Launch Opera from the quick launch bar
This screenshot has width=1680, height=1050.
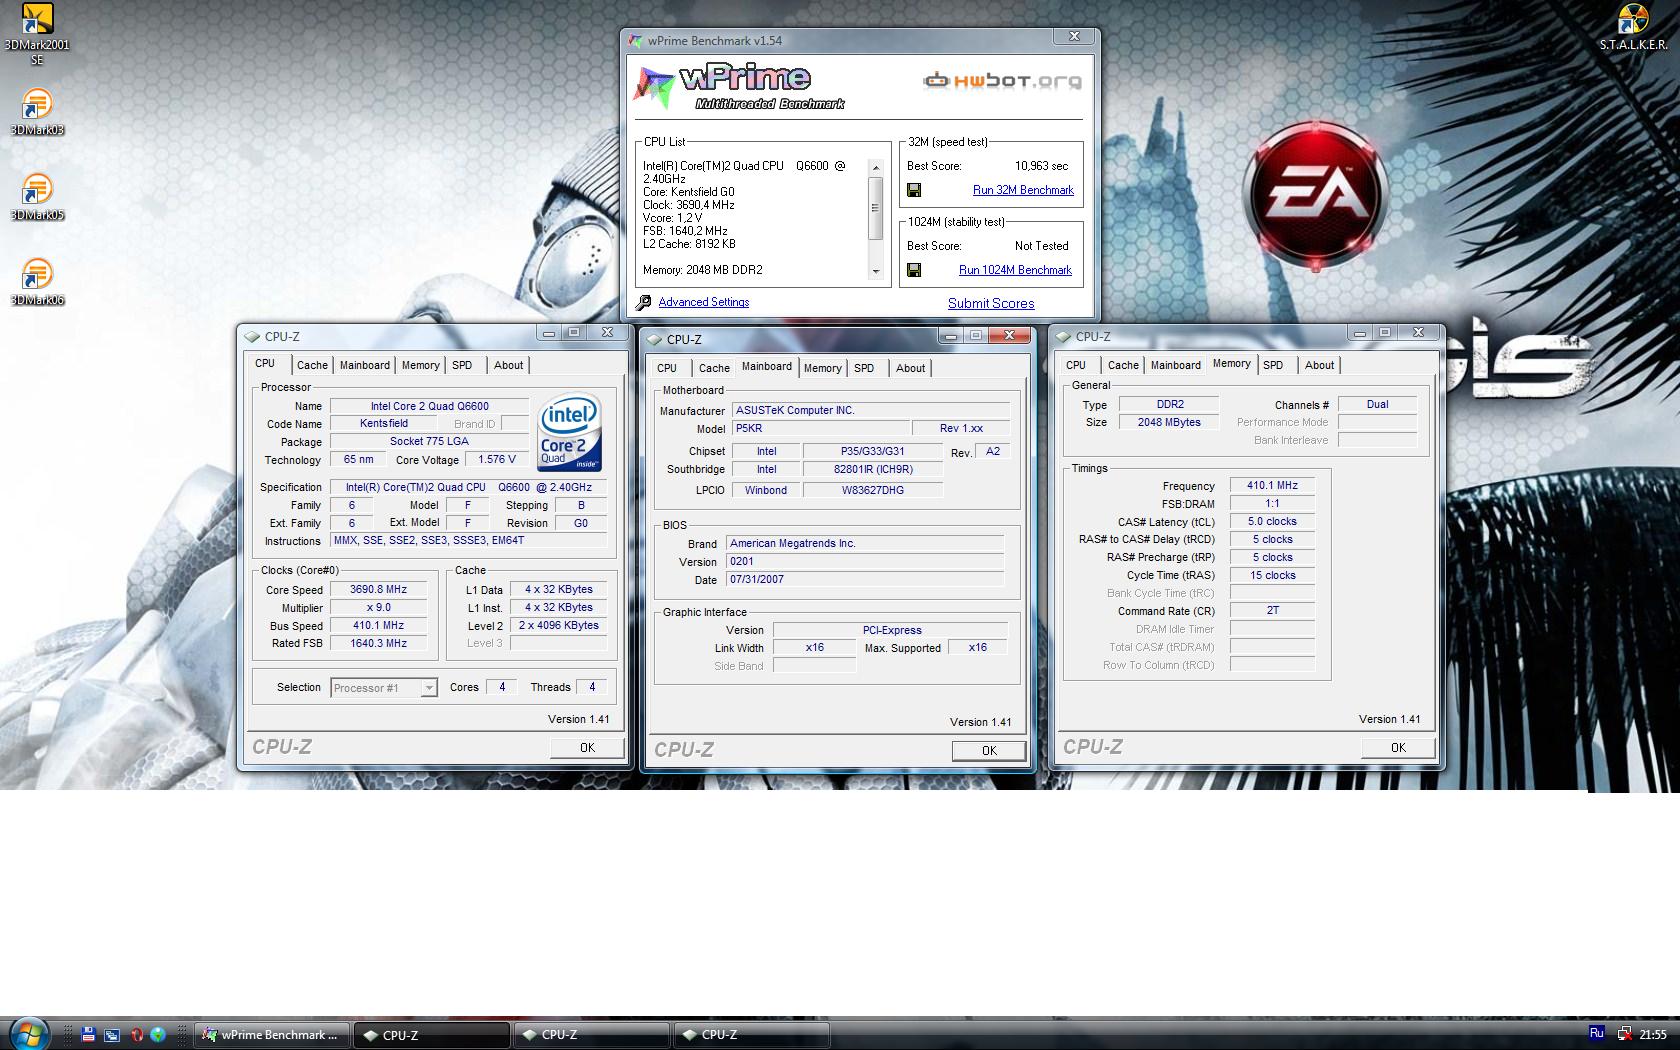coord(136,1035)
